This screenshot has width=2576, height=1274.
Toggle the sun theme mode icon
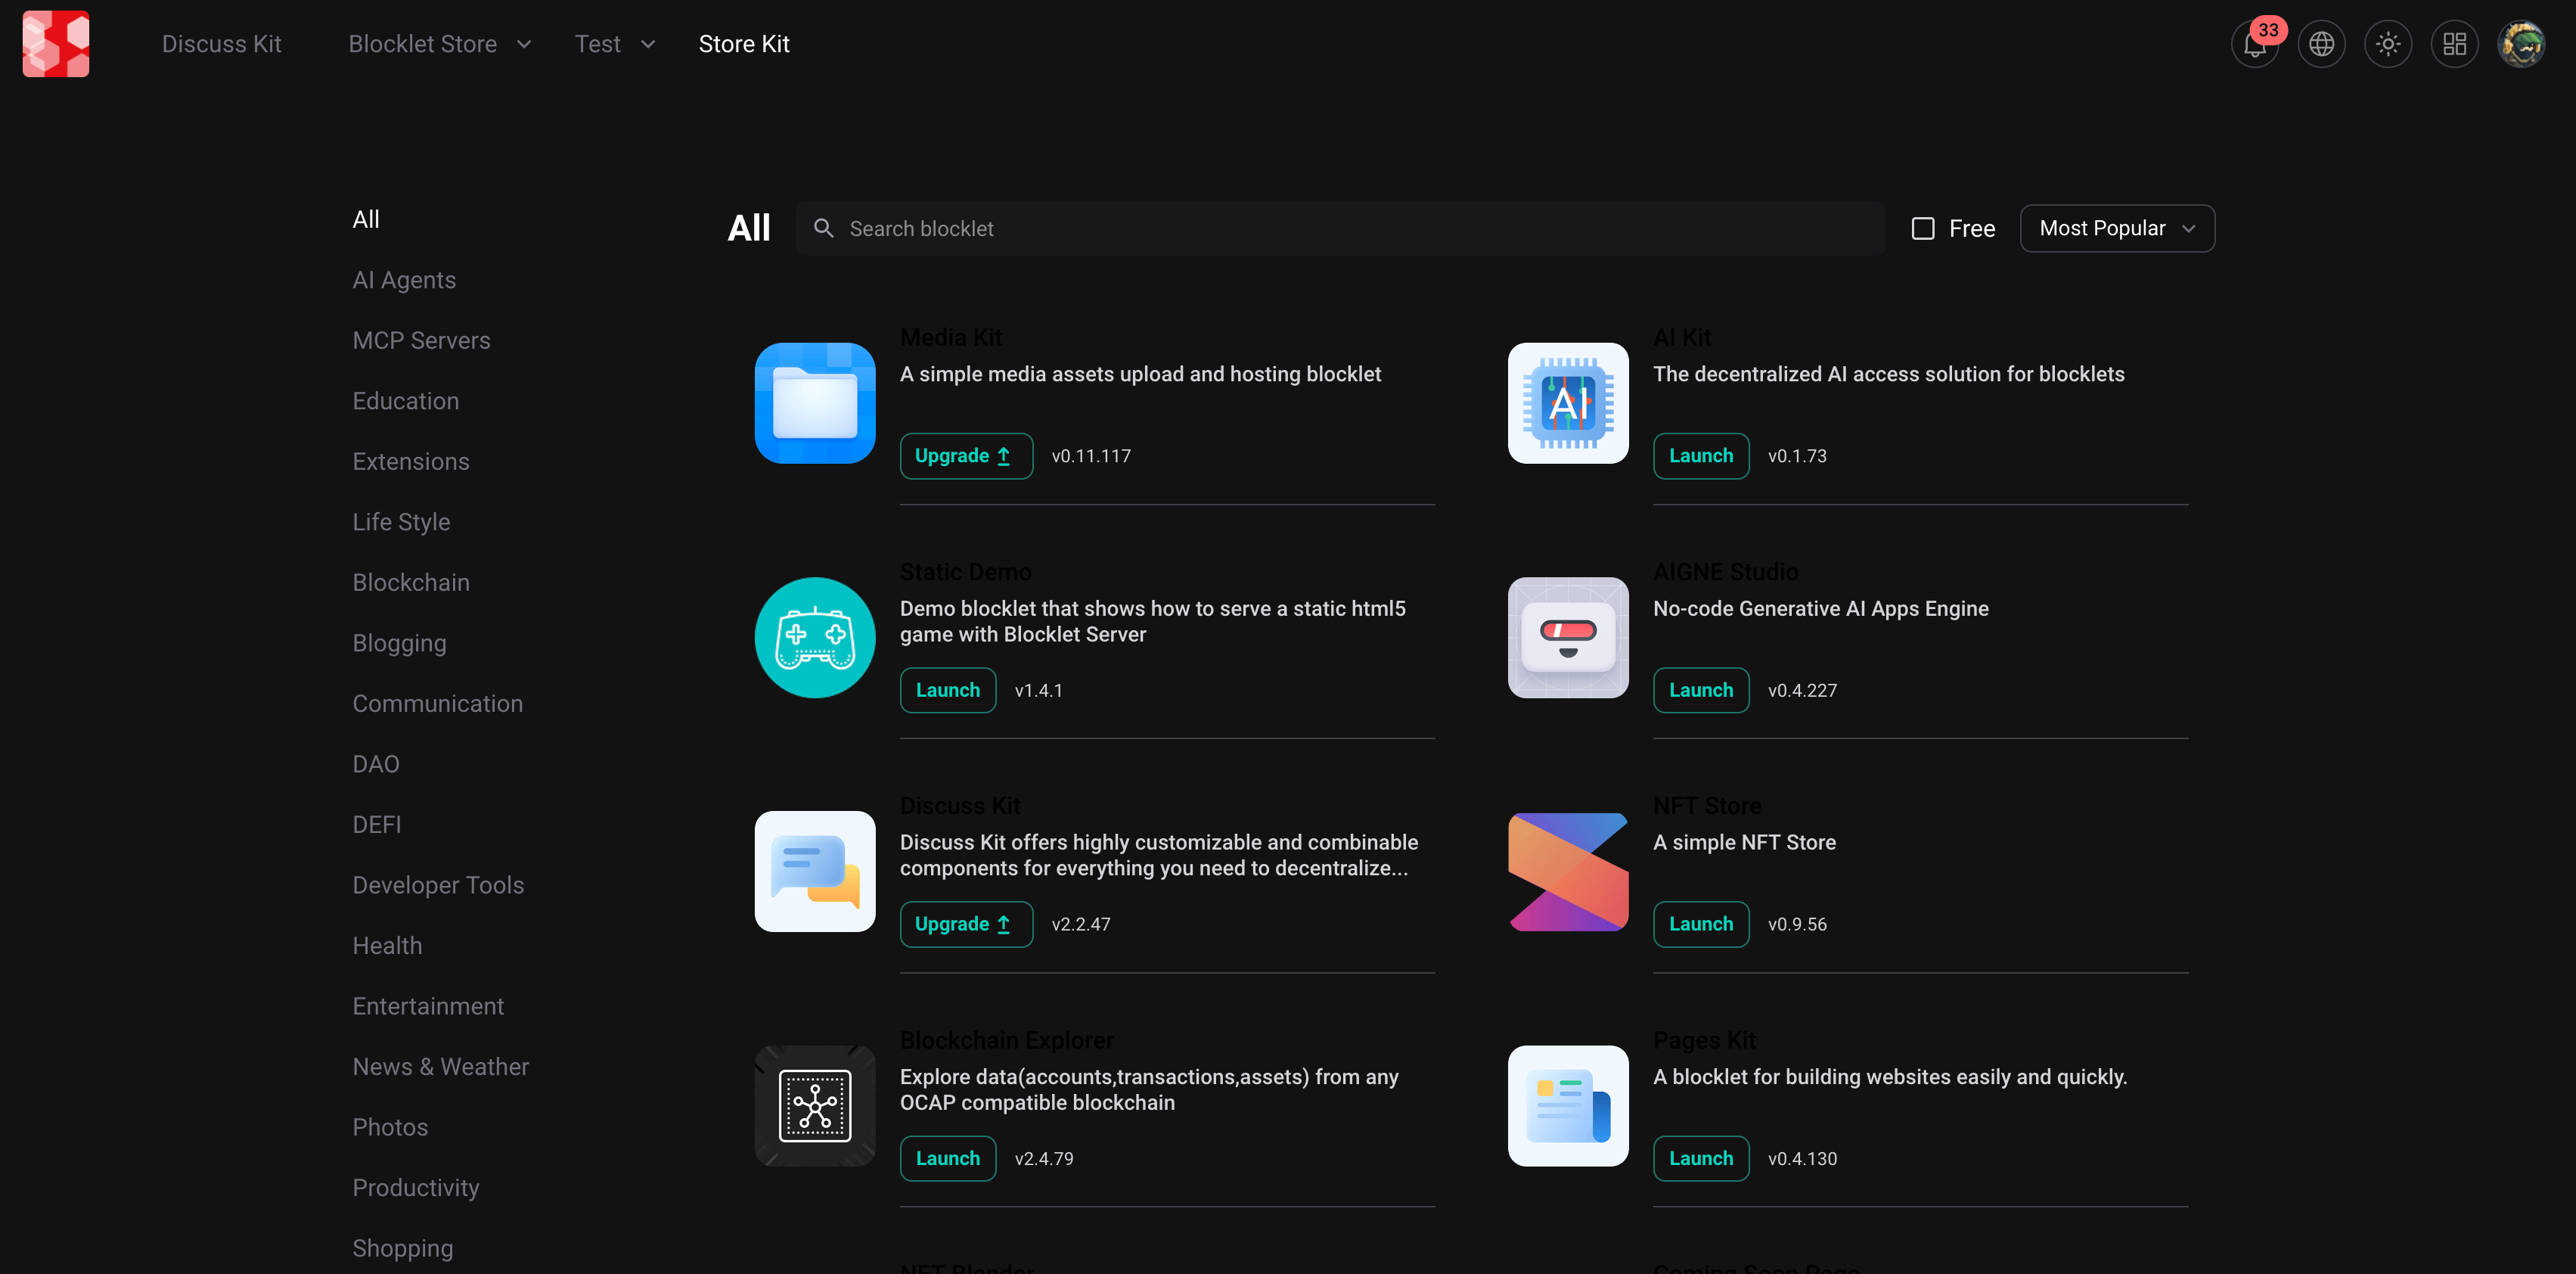point(2388,45)
